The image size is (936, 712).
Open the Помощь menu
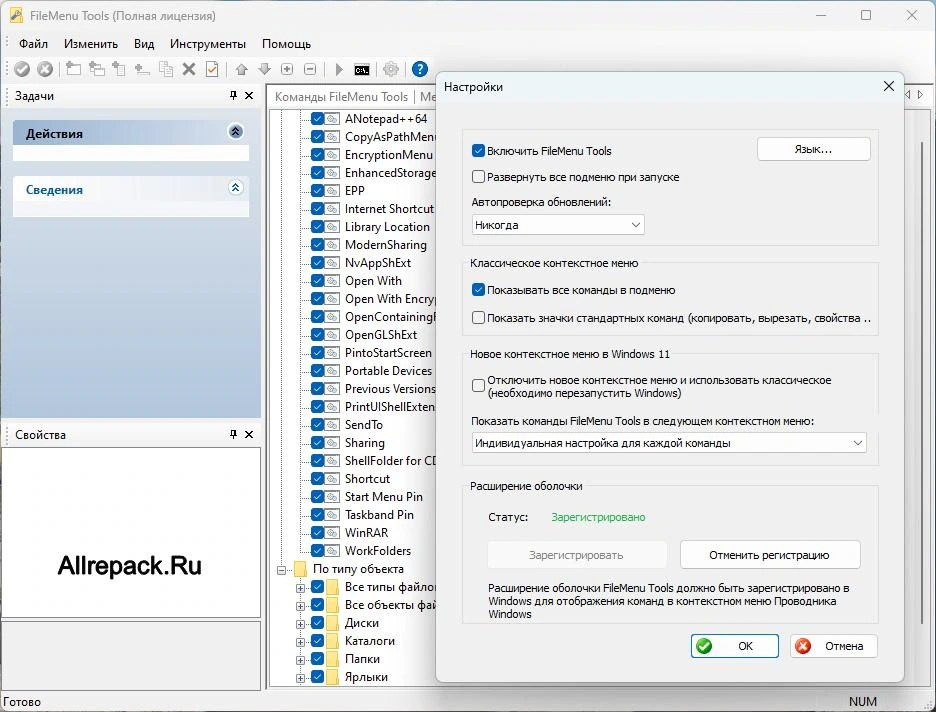pyautogui.click(x=287, y=44)
